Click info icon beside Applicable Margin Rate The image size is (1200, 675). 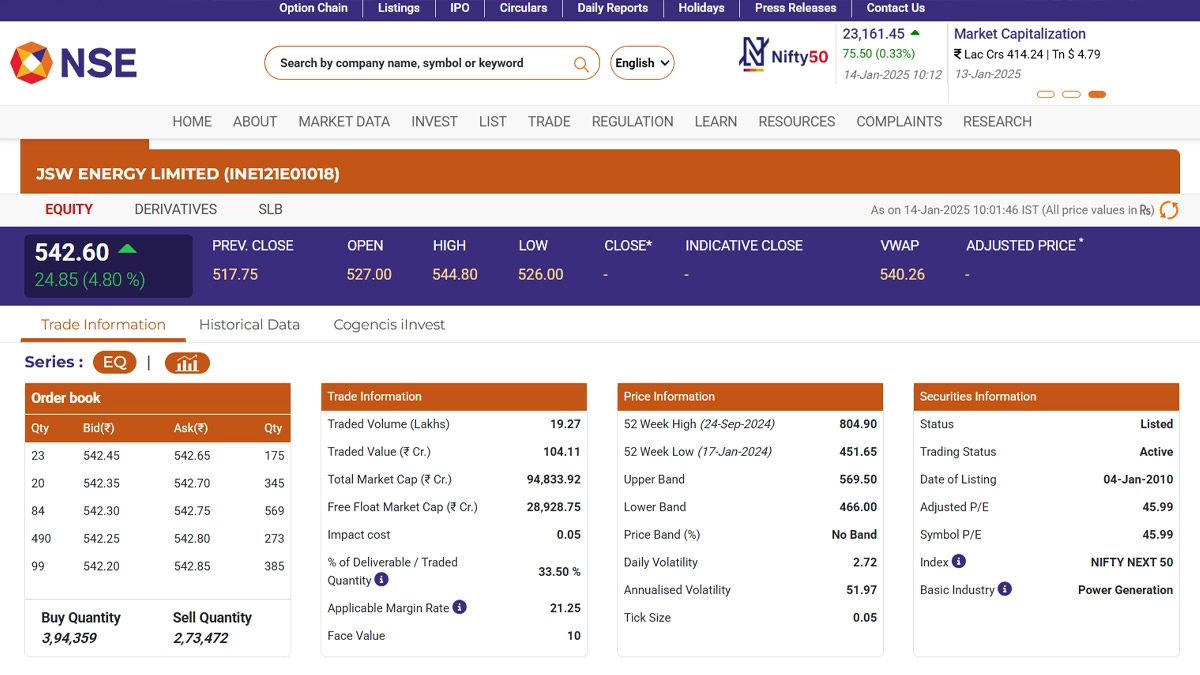[x=459, y=607]
